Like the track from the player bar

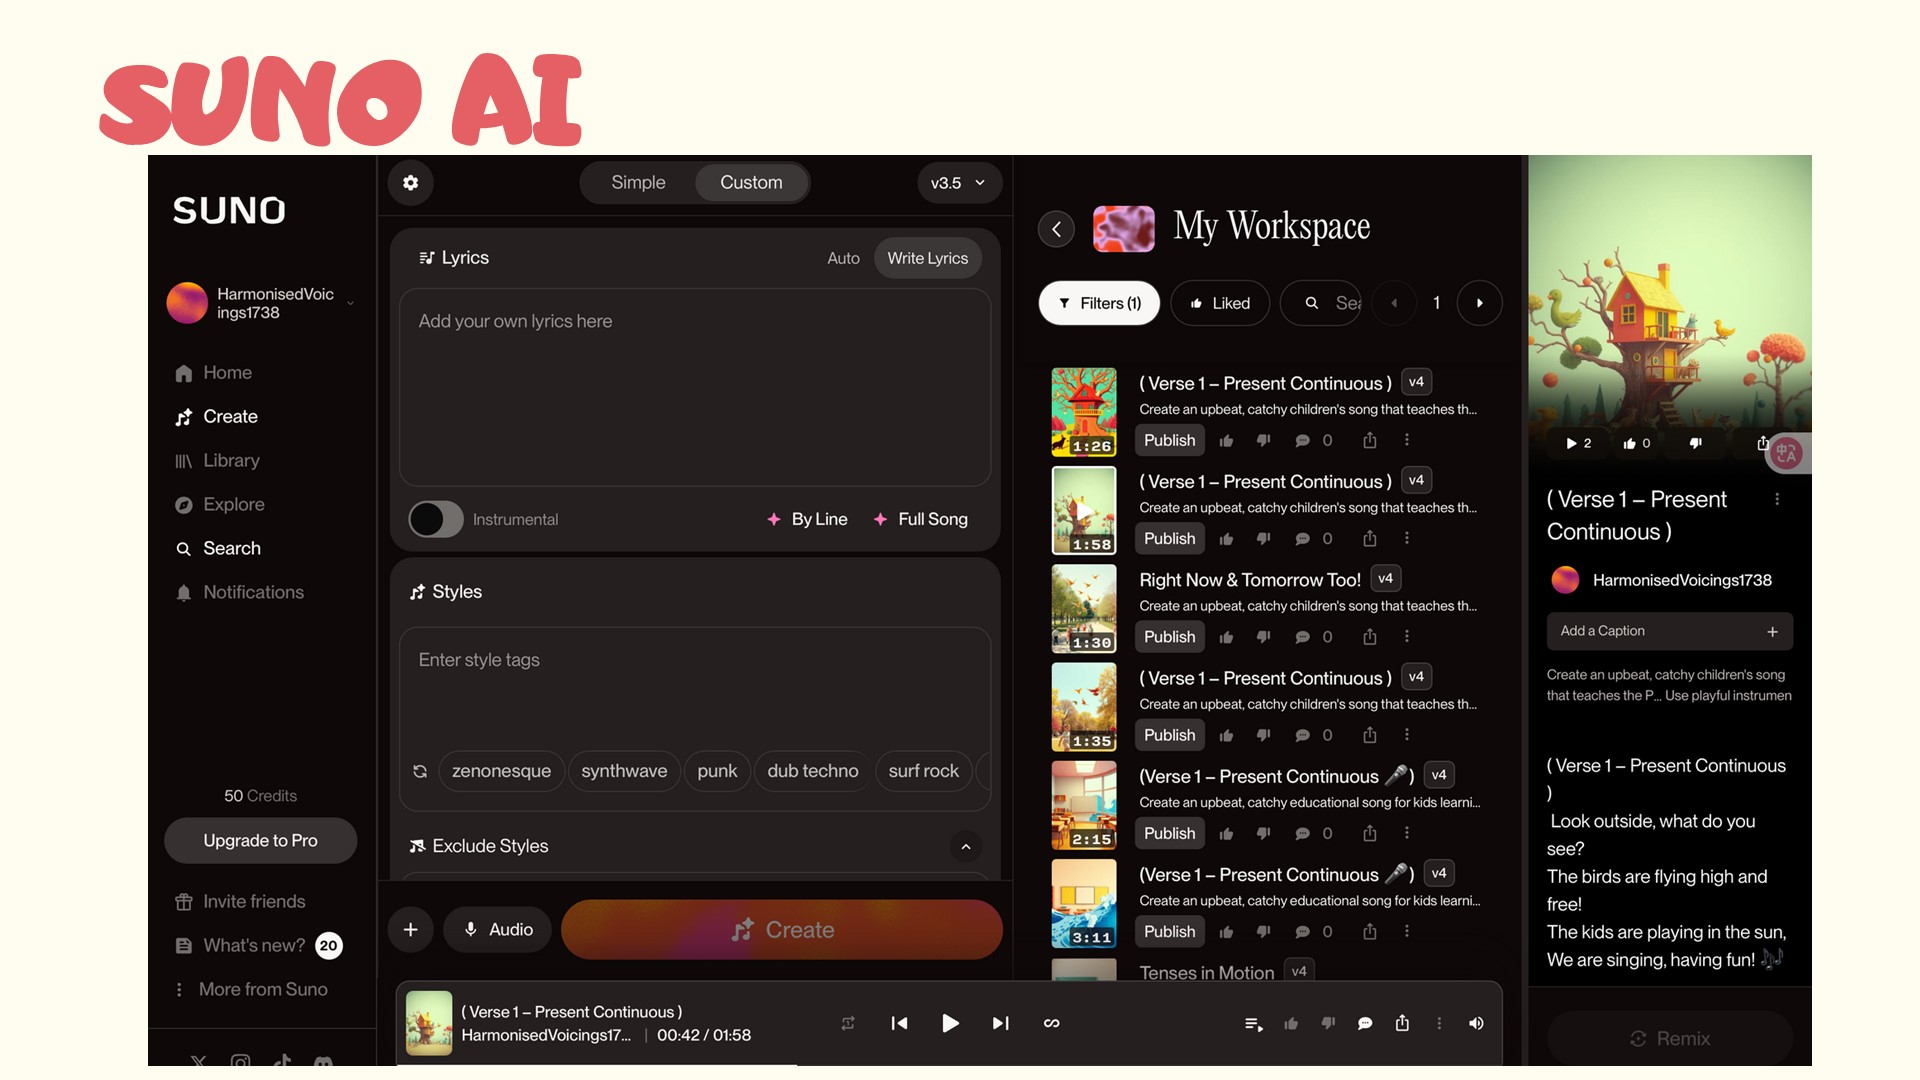[1291, 1023]
